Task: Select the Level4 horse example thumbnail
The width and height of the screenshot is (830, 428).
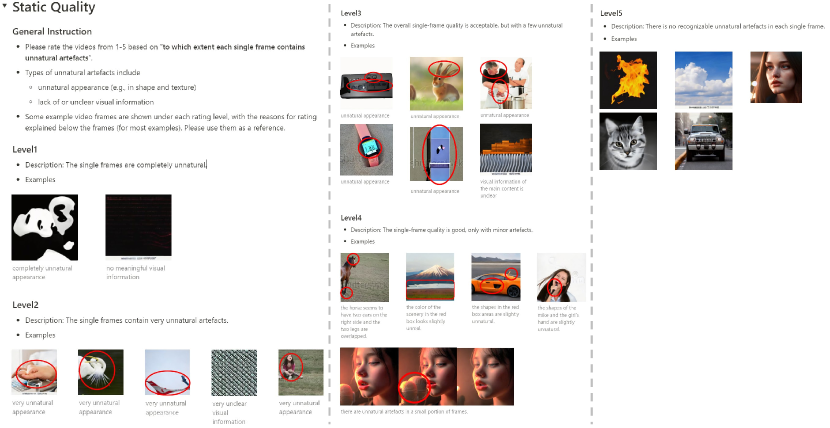Action: click(x=364, y=277)
